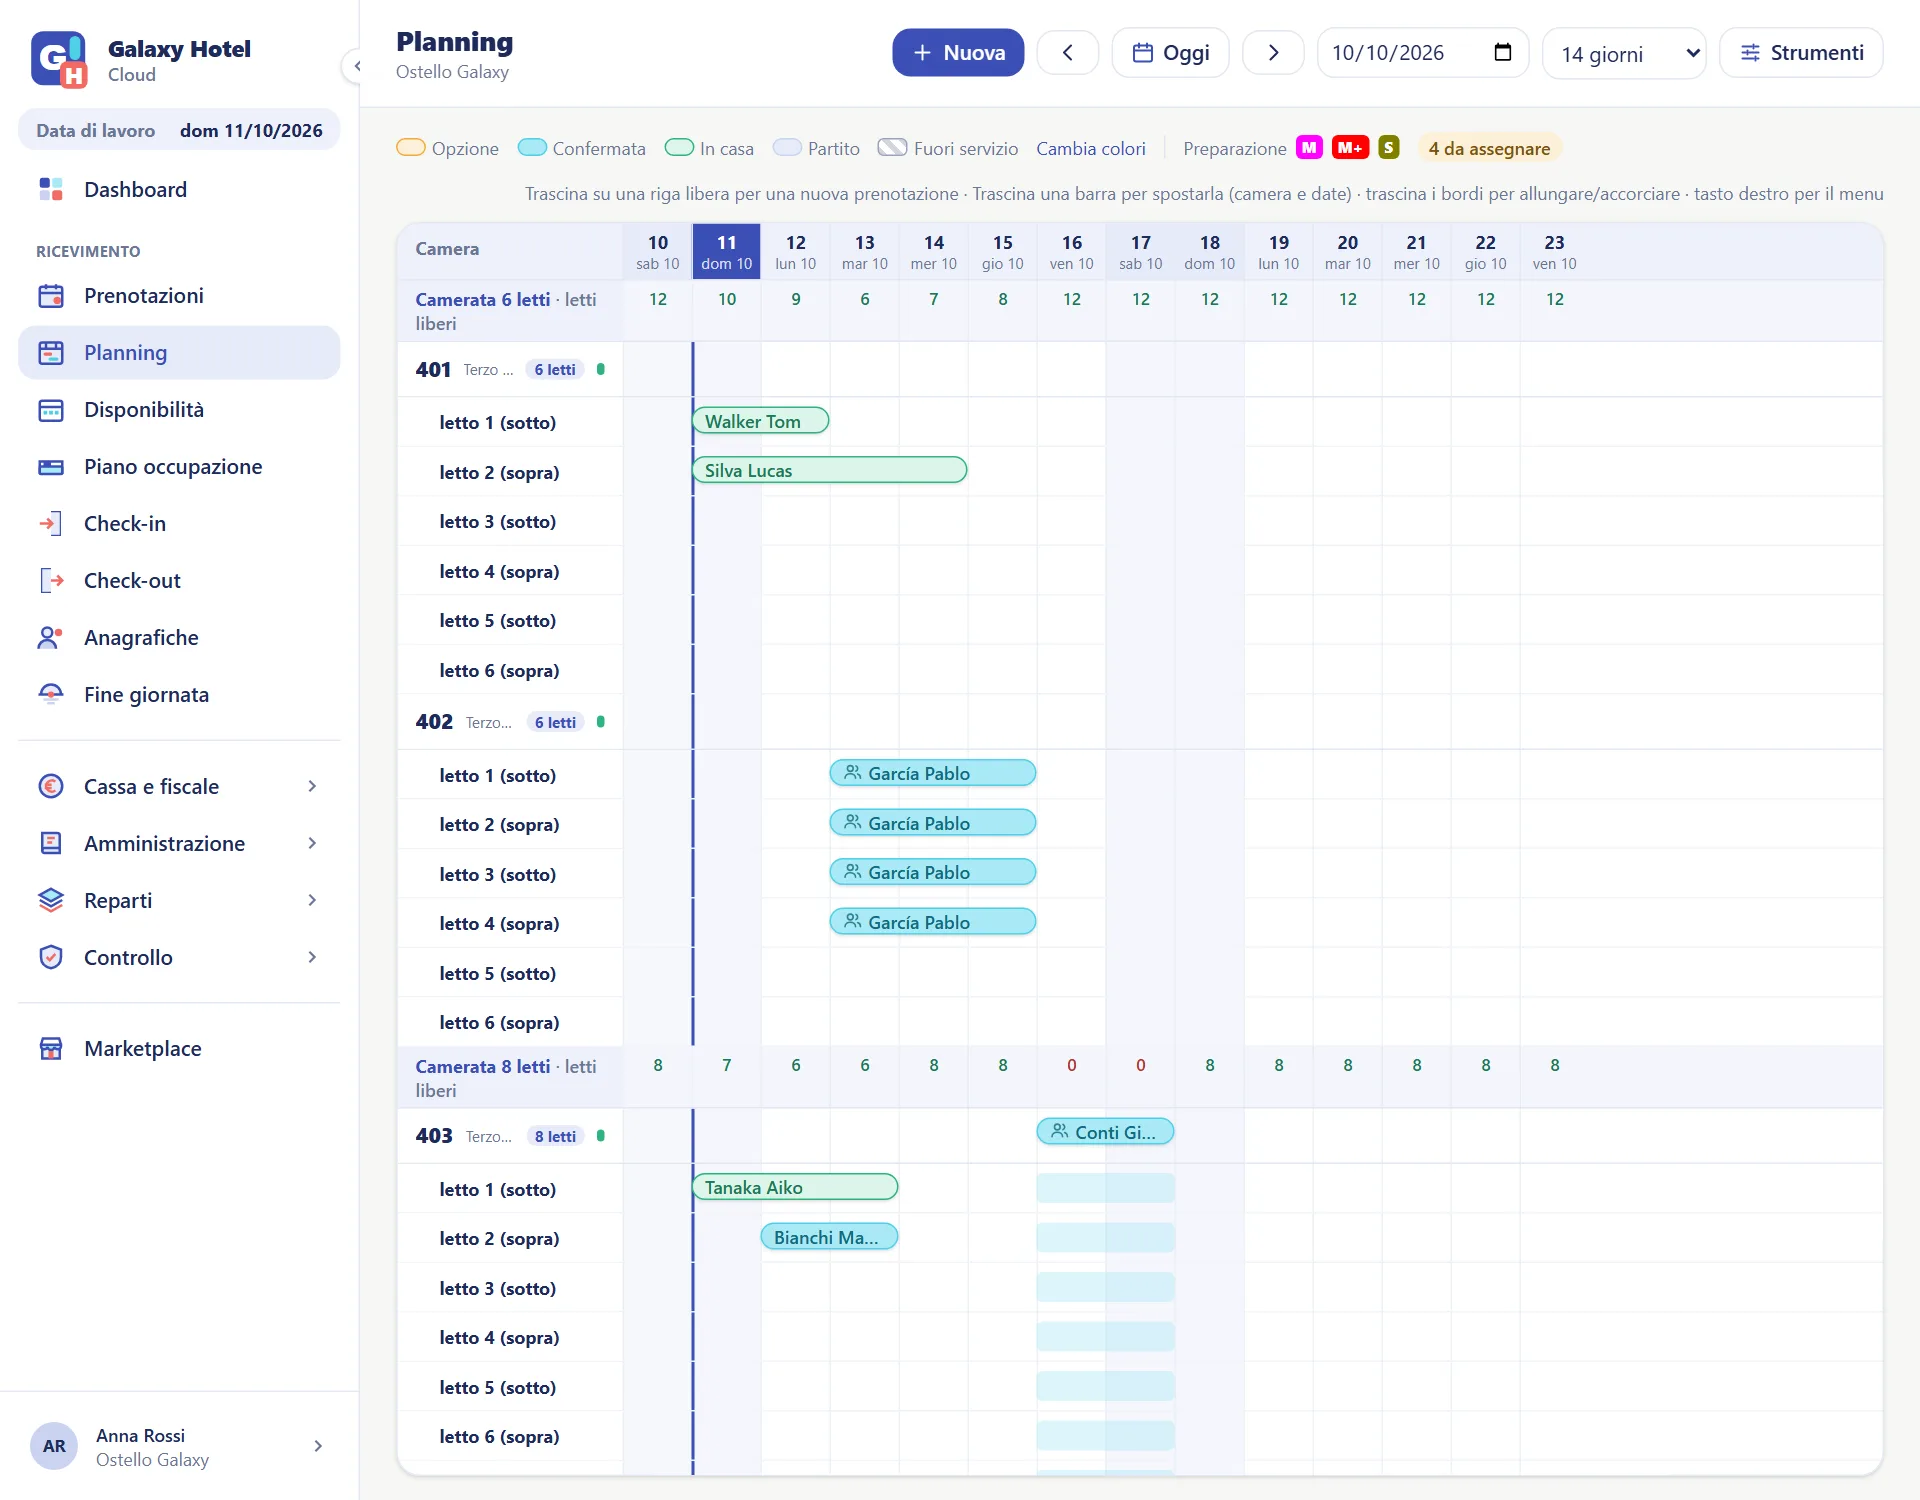The image size is (1920, 1500).
Task: Click the red M+ preparation badge
Action: pyautogui.click(x=1350, y=148)
